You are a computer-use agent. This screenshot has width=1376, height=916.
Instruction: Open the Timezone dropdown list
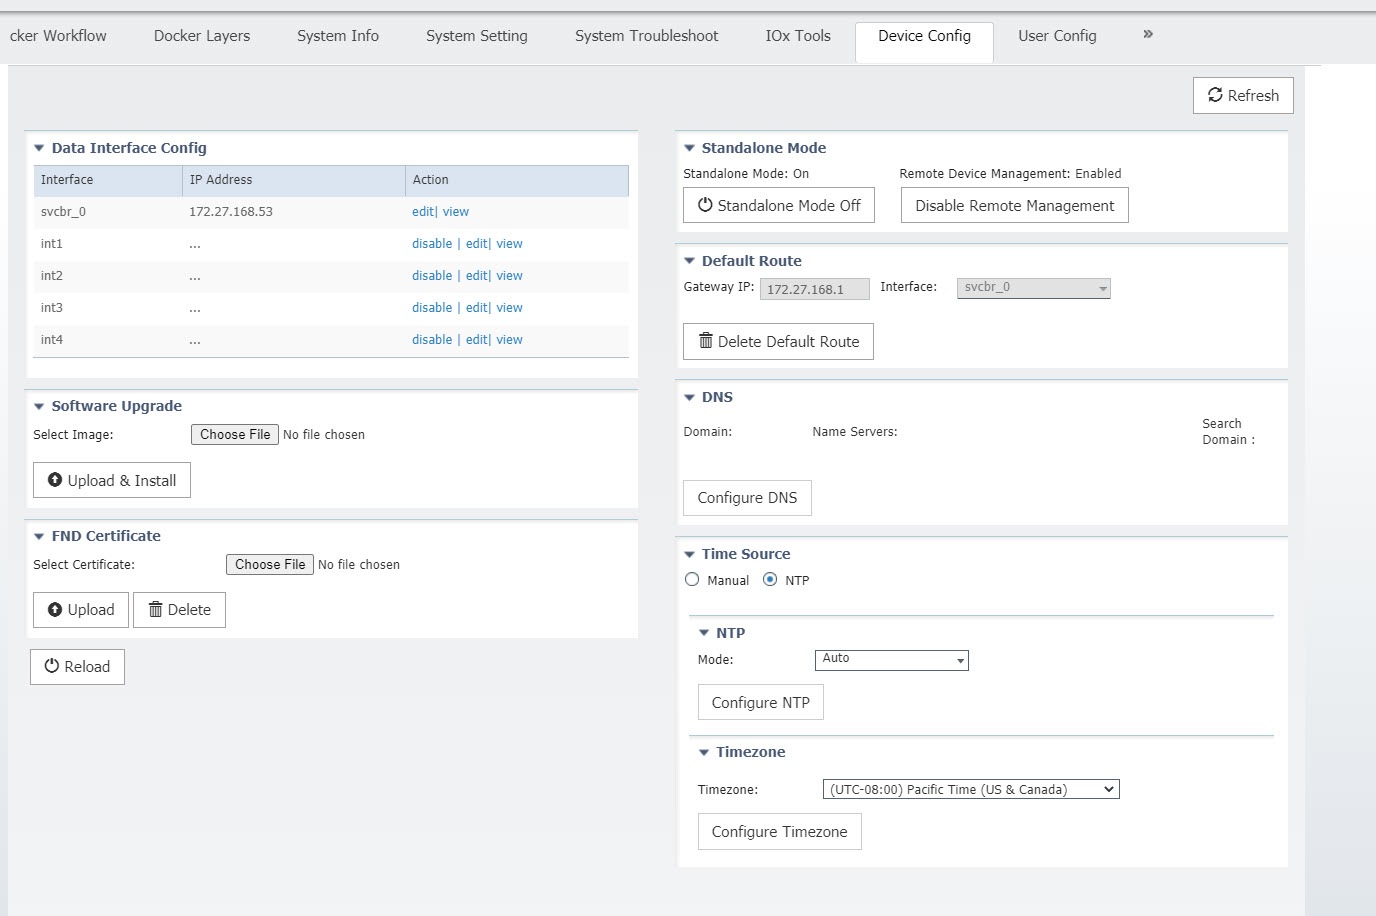[x=970, y=789]
